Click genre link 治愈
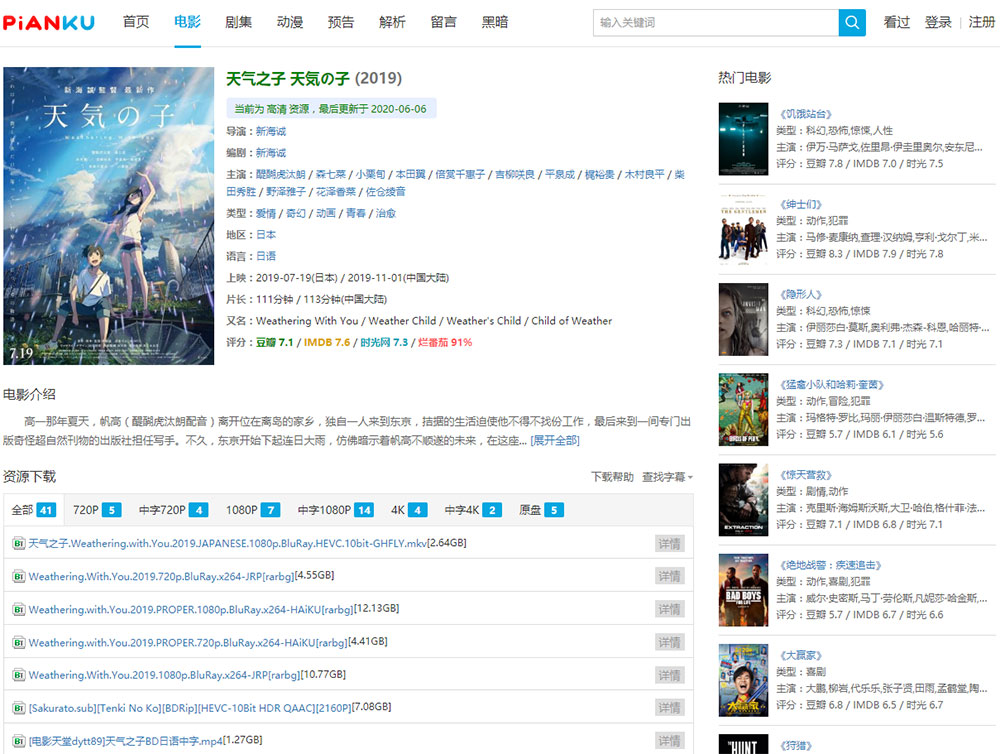This screenshot has width=1000, height=754. coord(386,213)
